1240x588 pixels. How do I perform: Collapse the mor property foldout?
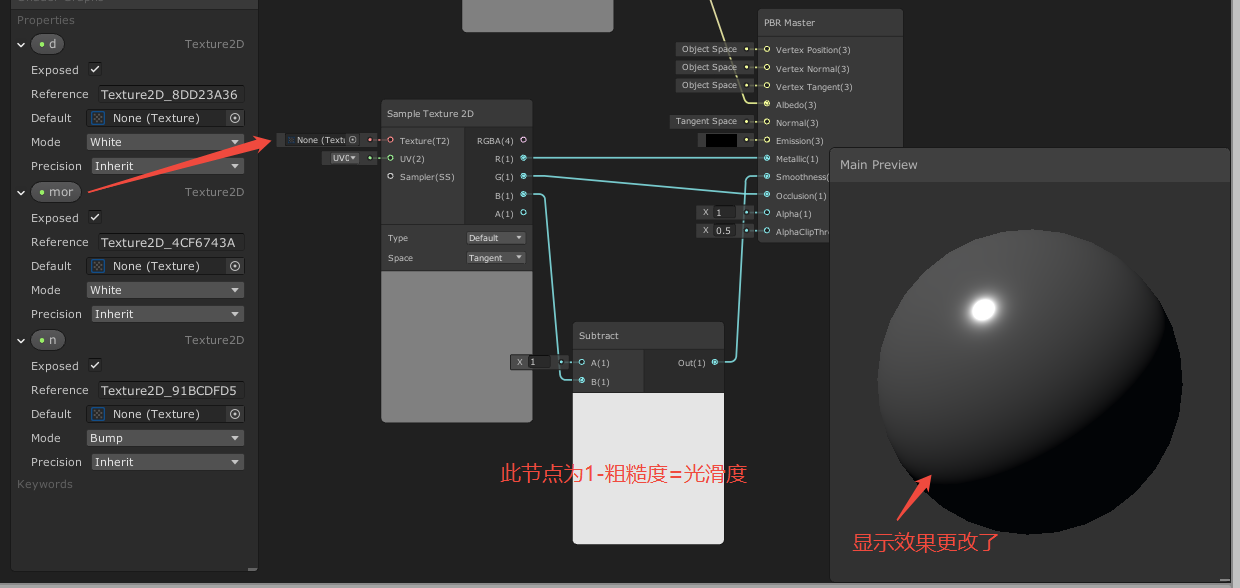[21, 192]
